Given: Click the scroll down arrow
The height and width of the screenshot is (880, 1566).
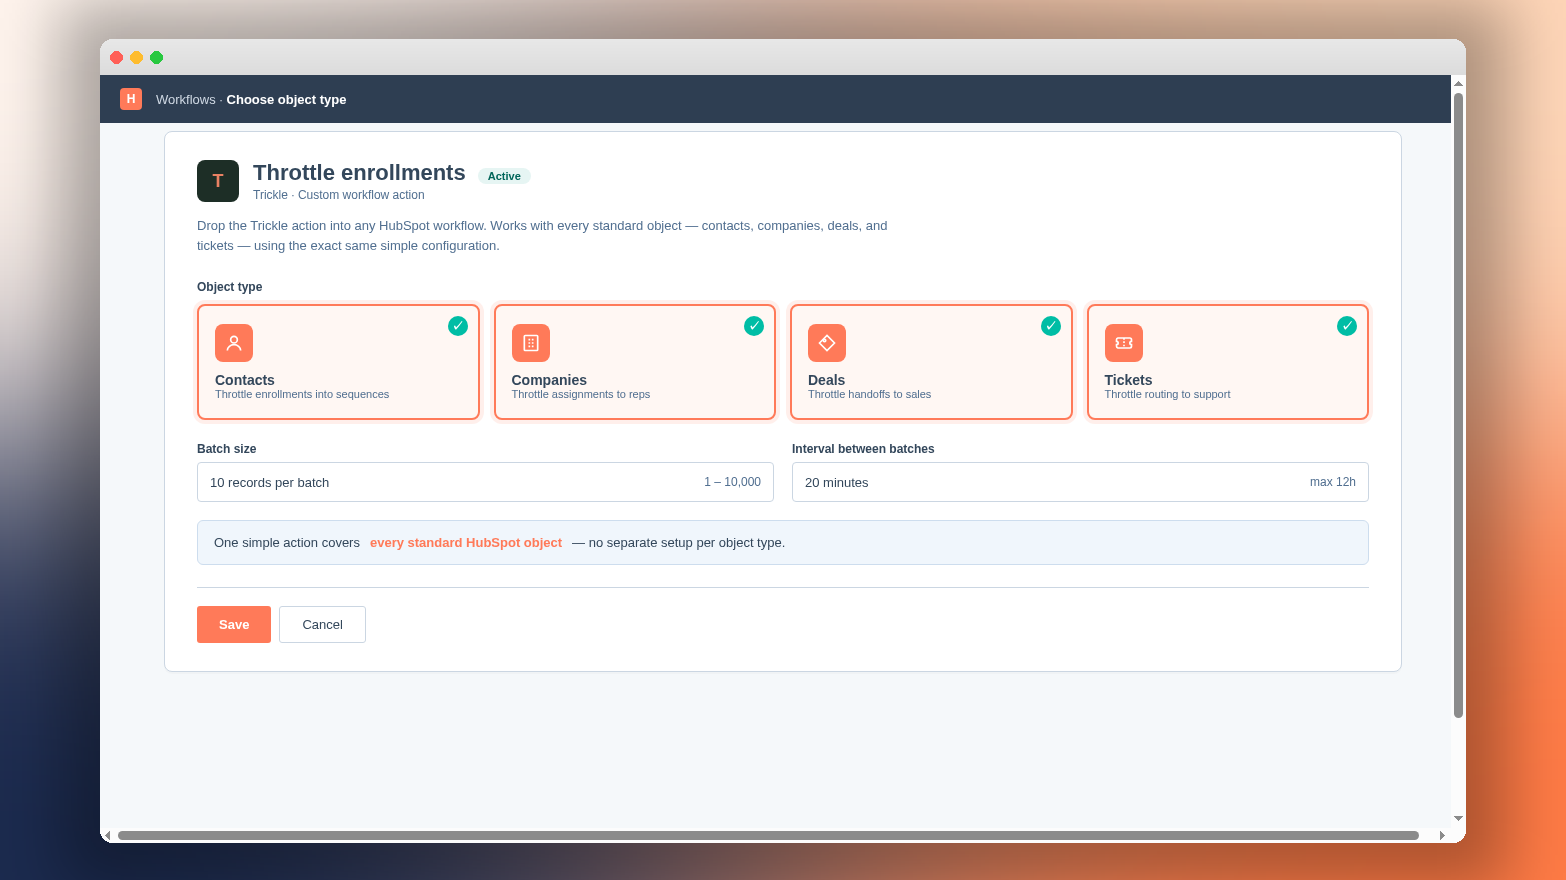Looking at the screenshot, I should (1458, 819).
